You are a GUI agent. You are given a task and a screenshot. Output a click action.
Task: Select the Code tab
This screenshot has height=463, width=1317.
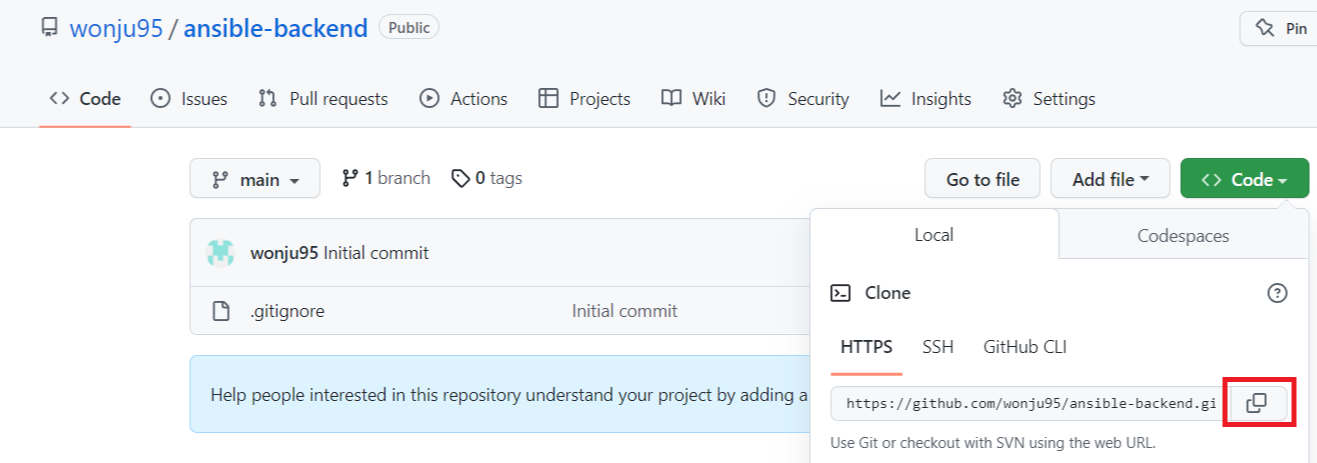tap(85, 98)
